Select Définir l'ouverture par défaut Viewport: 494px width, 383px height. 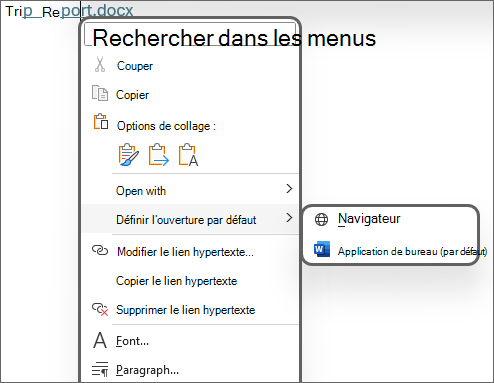pyautogui.click(x=190, y=219)
